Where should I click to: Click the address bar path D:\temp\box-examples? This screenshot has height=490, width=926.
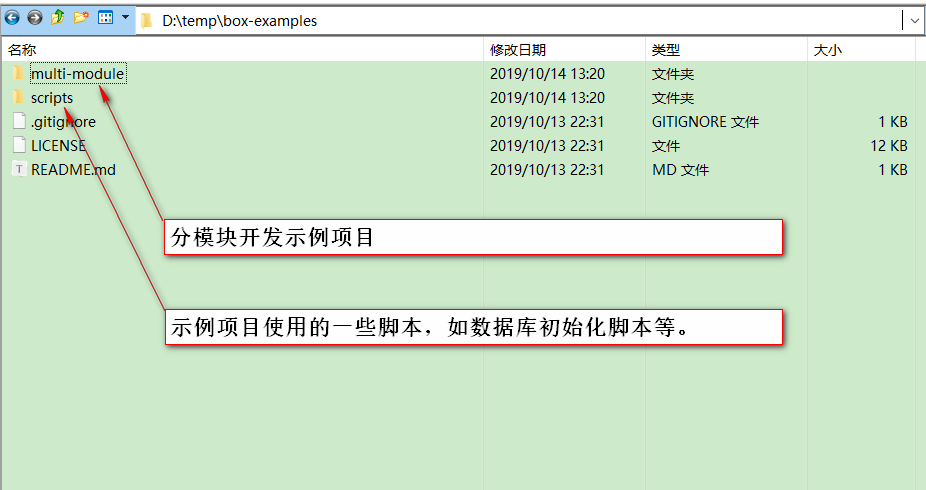pos(239,21)
